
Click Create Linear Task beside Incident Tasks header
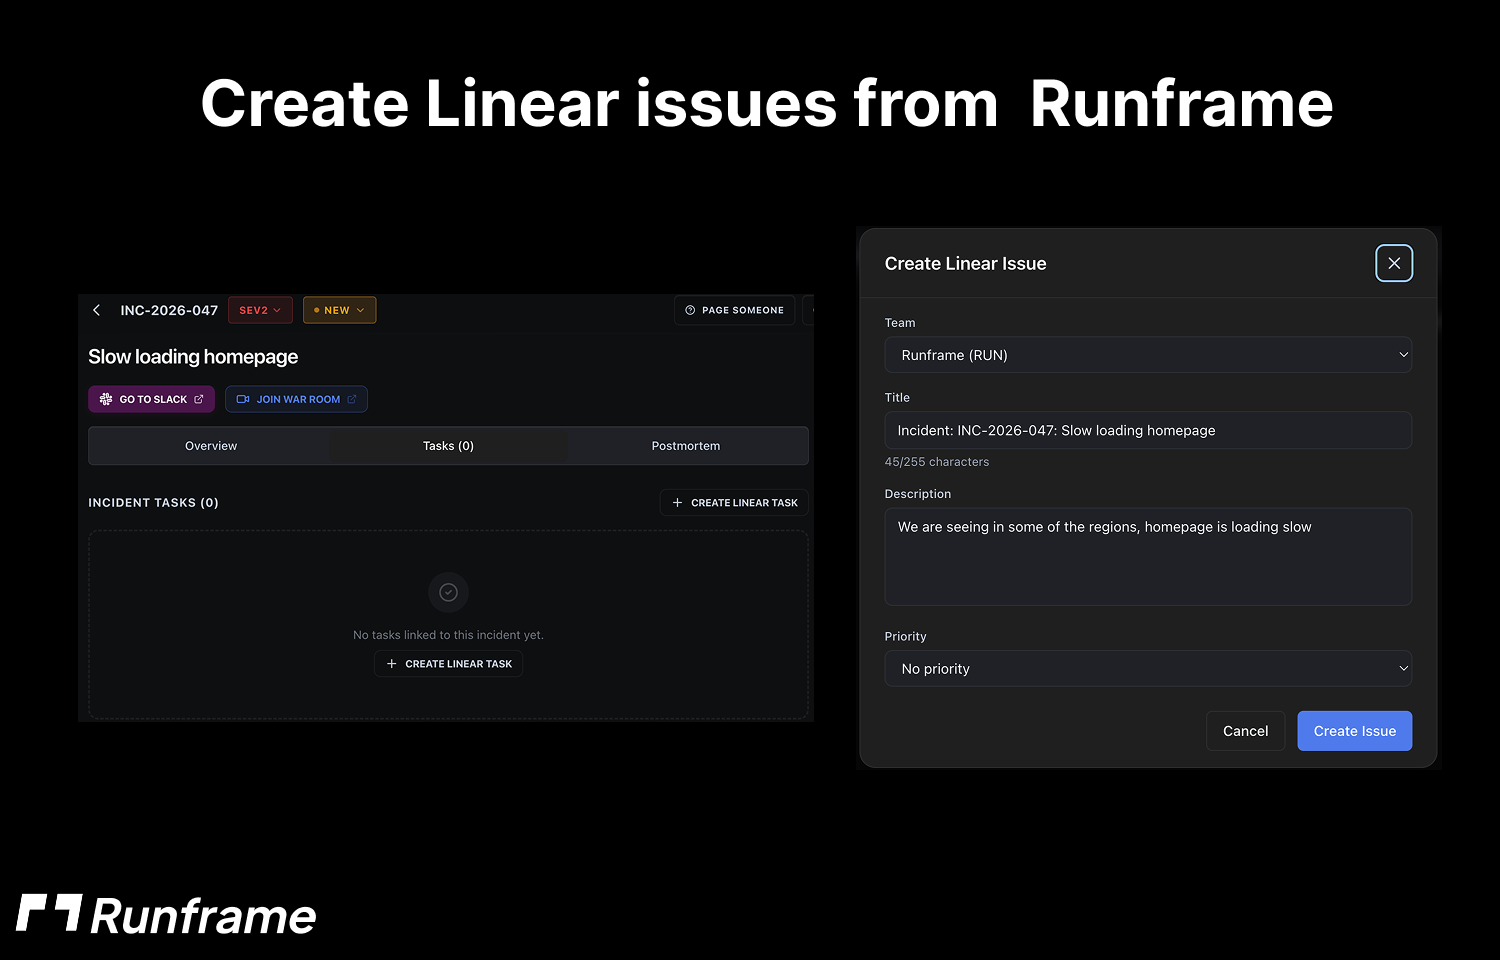click(x=734, y=503)
